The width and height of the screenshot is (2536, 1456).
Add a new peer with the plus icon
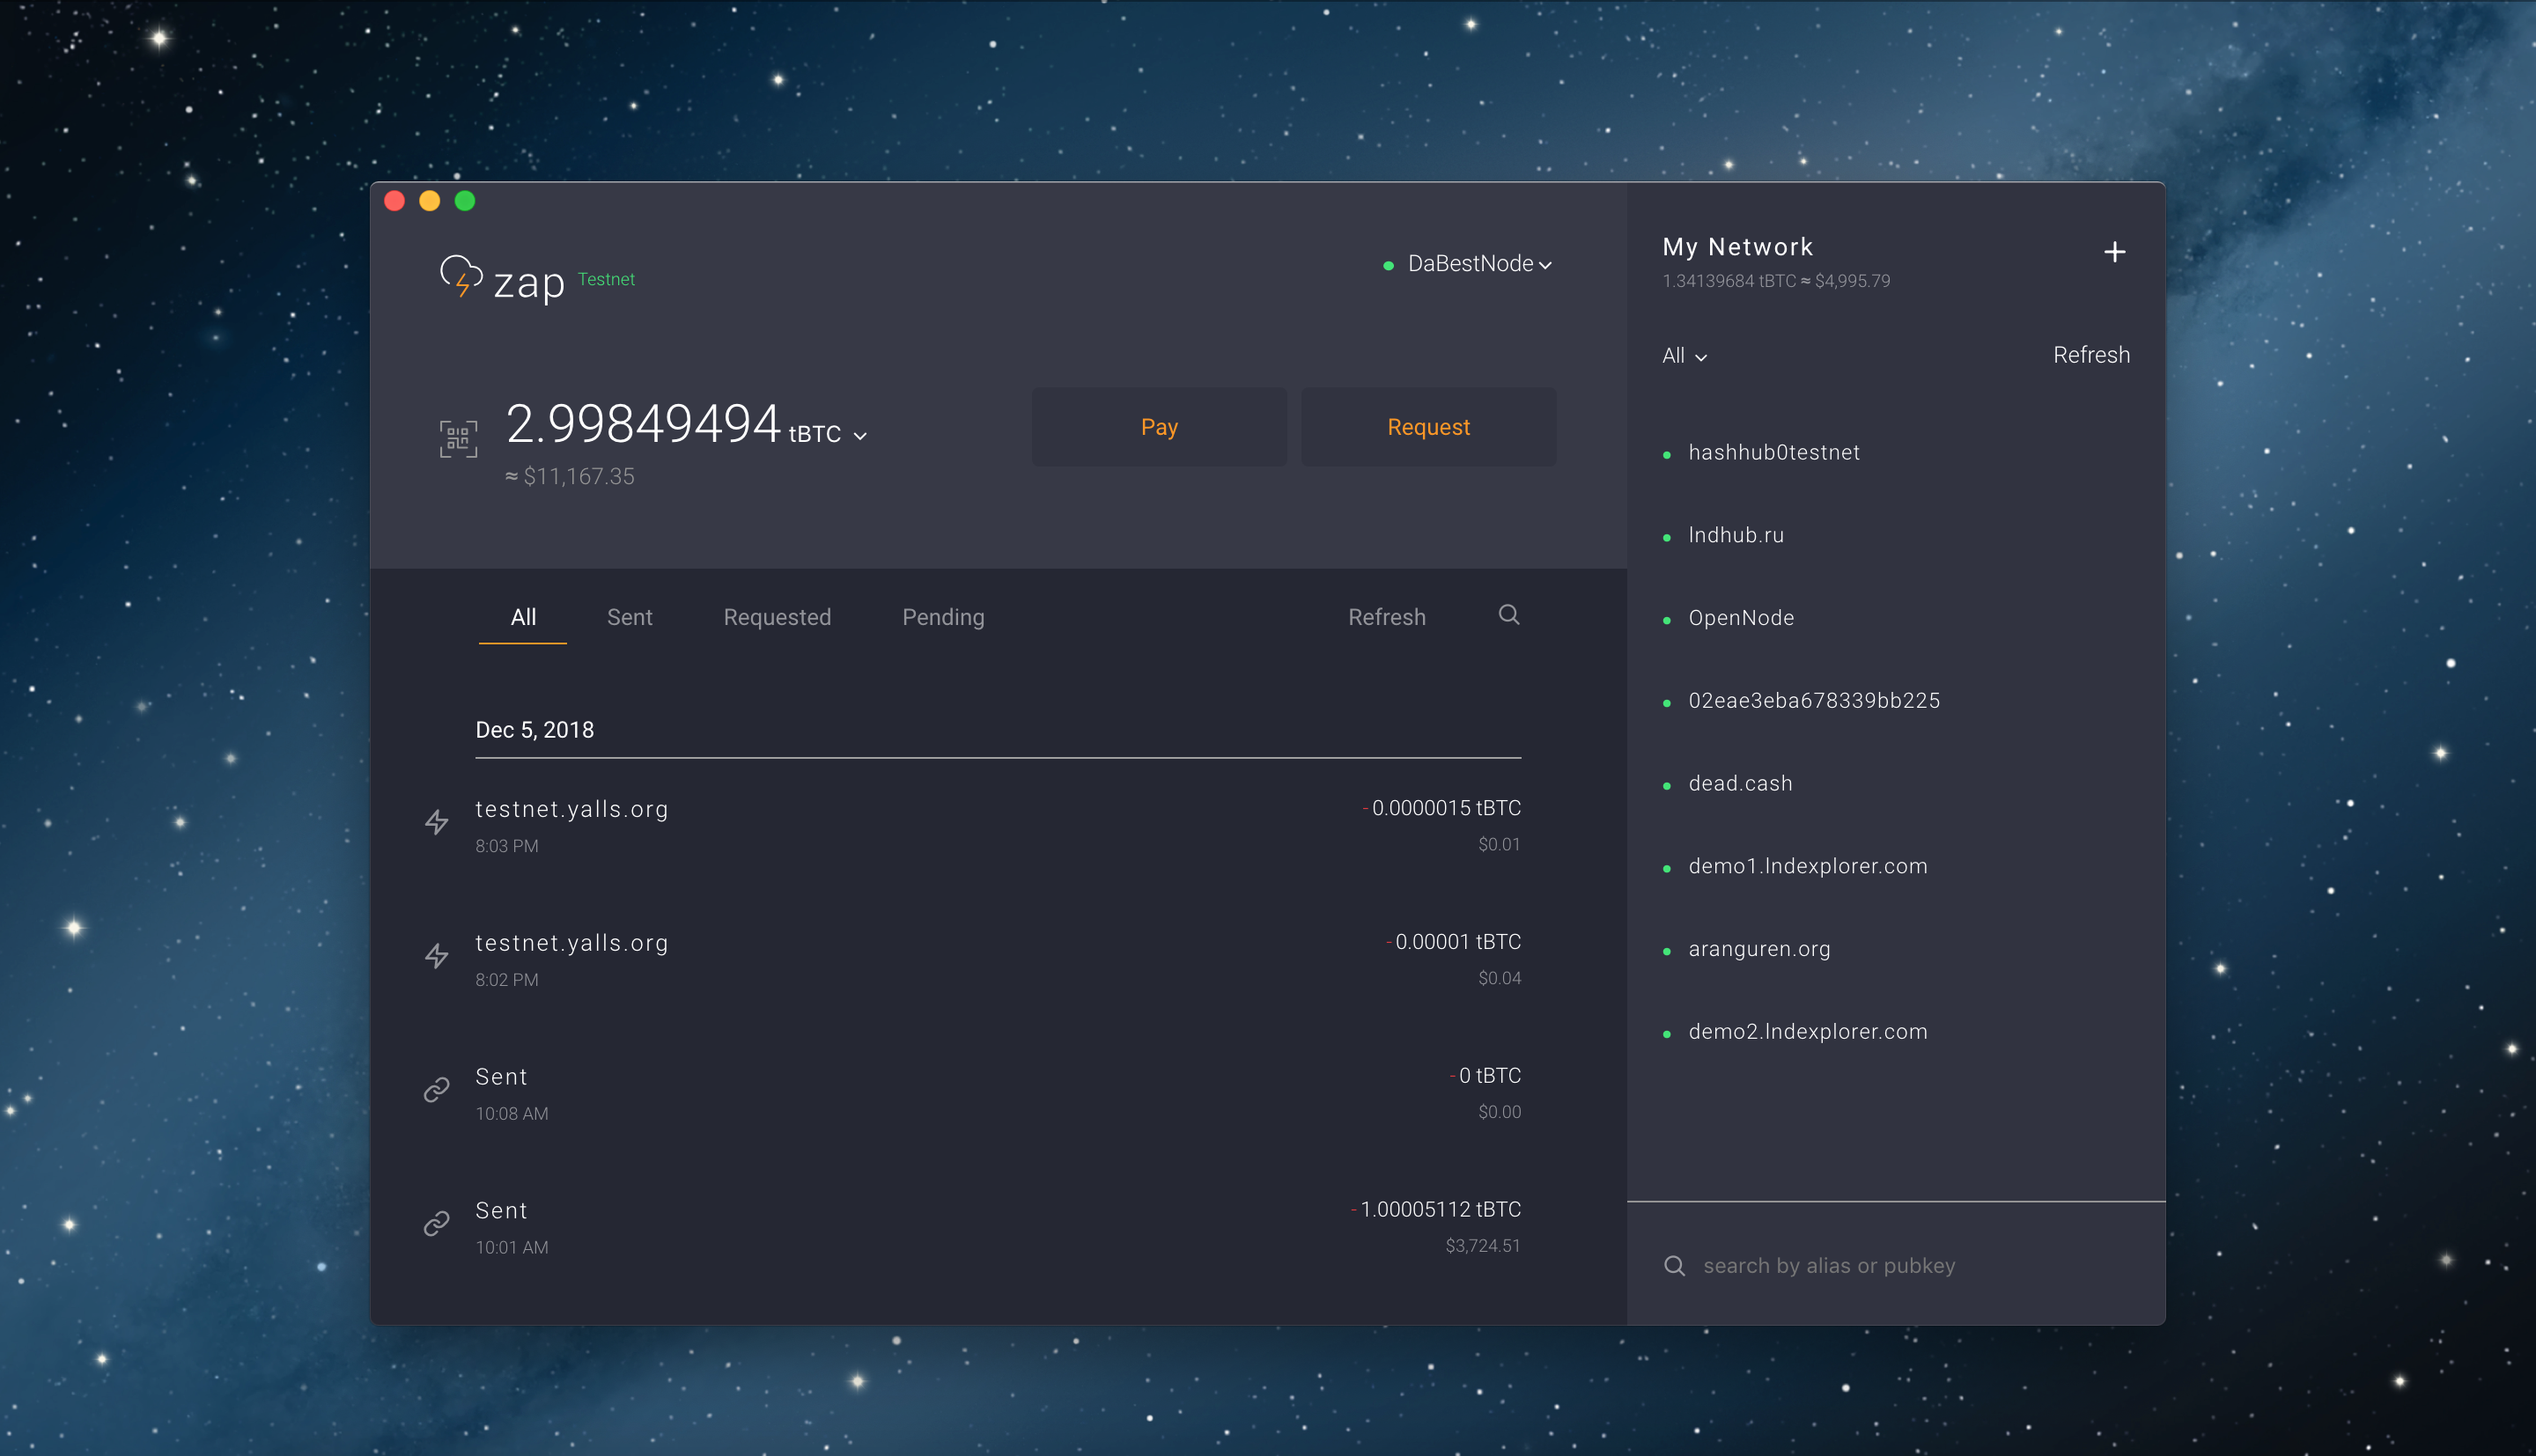[x=2114, y=251]
